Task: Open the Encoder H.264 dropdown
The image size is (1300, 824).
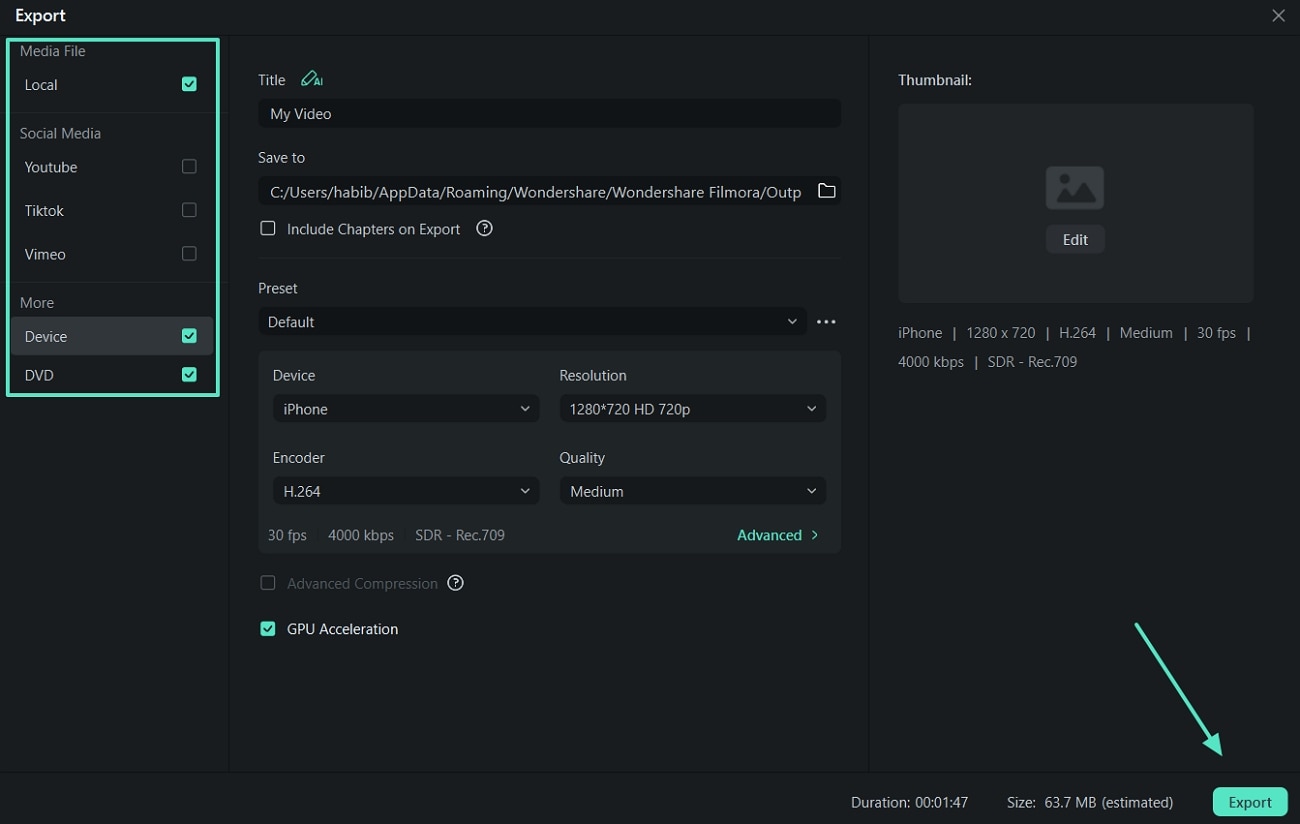Action: pos(405,491)
